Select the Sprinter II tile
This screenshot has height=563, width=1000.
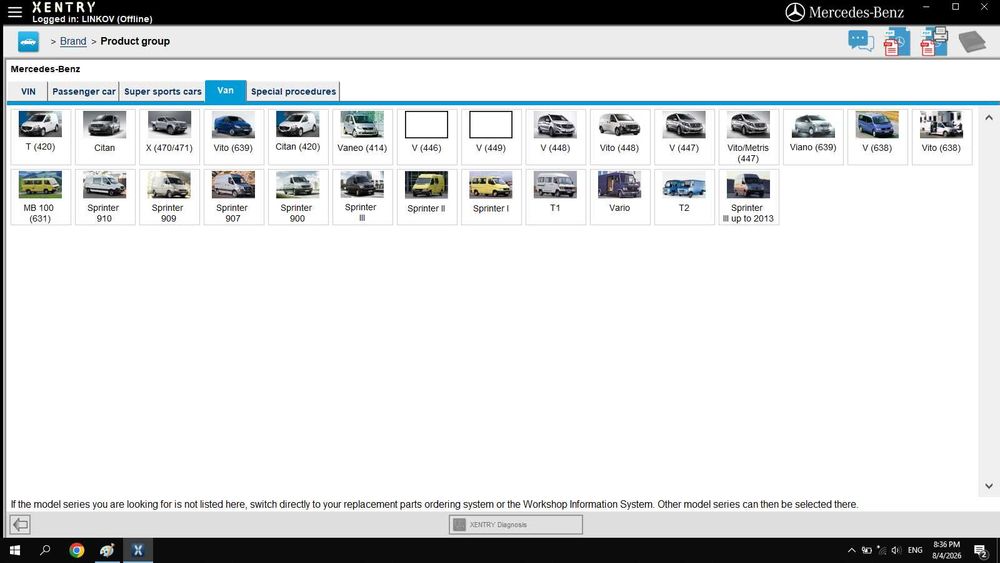(427, 197)
